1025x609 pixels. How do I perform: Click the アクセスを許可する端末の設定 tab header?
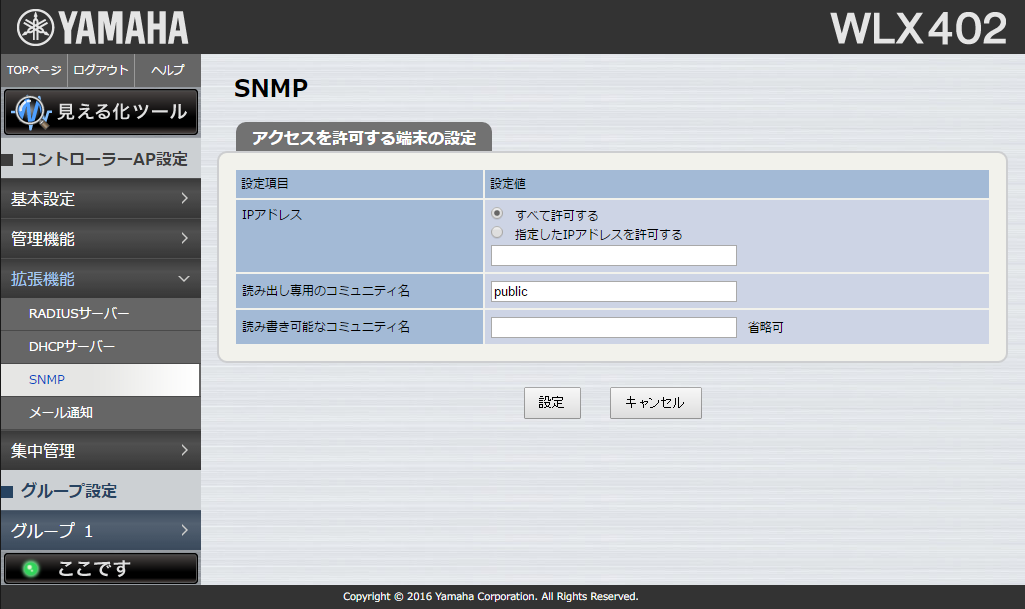[x=364, y=137]
